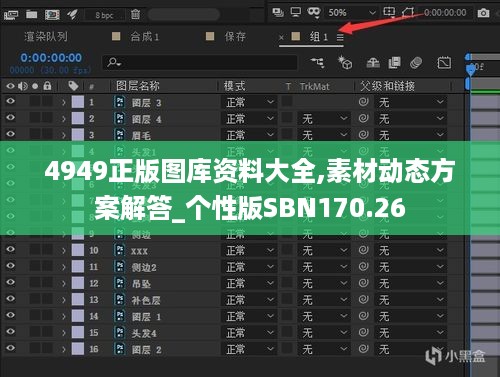
Task: Hide layer 图层 3 with its eye icon
Action: coord(10,101)
